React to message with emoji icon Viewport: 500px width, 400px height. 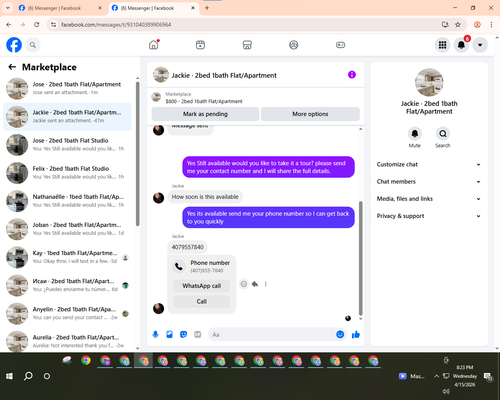pyautogui.click(x=244, y=284)
